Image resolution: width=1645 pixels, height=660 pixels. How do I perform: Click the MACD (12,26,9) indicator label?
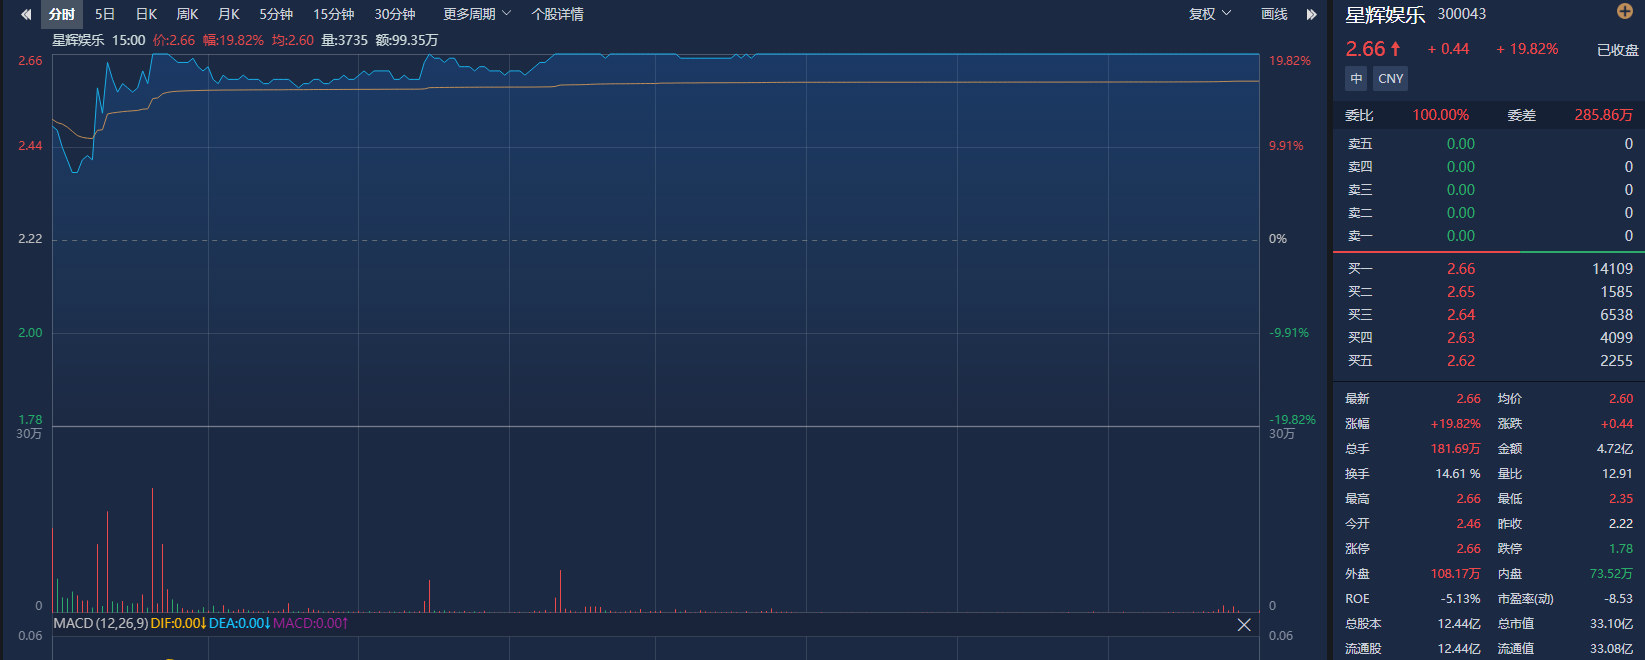pyautogui.click(x=101, y=623)
